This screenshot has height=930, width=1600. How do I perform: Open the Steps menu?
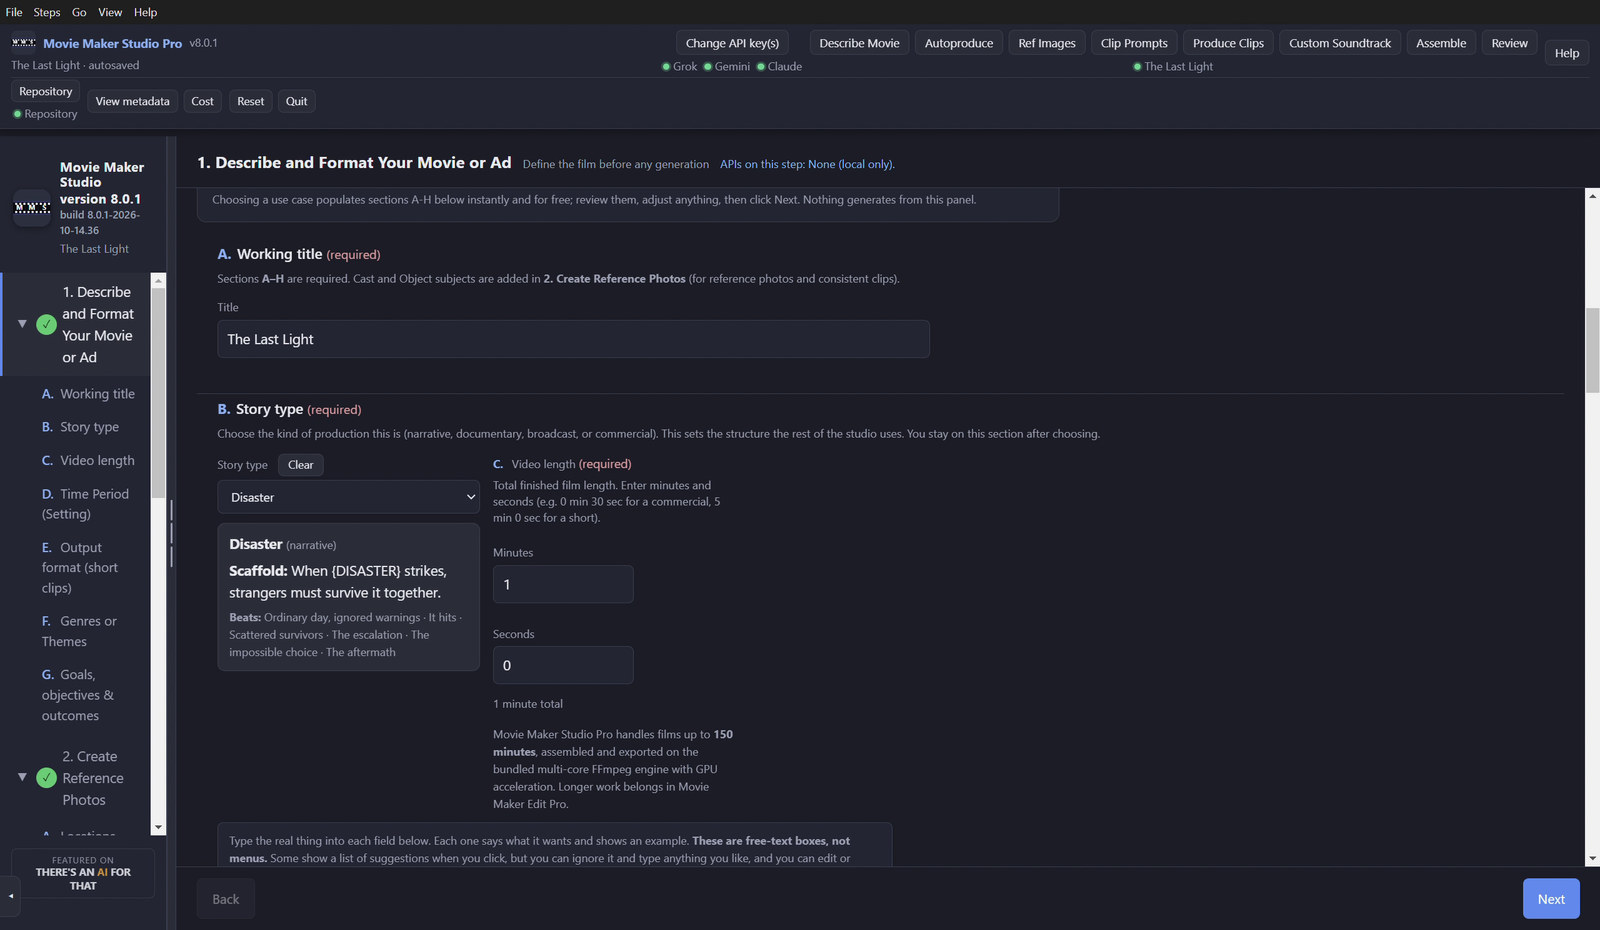click(x=47, y=12)
